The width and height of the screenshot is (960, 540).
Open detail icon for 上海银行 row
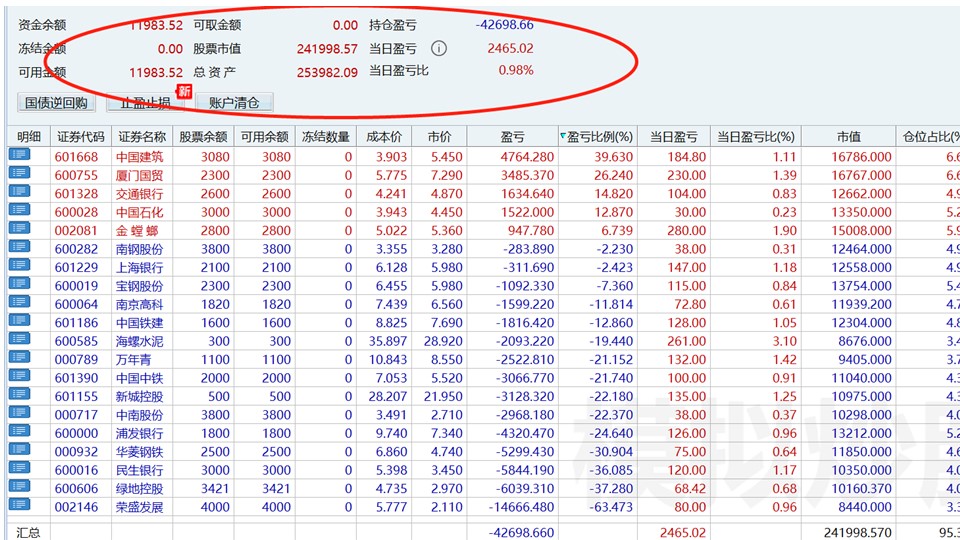[x=20, y=265]
